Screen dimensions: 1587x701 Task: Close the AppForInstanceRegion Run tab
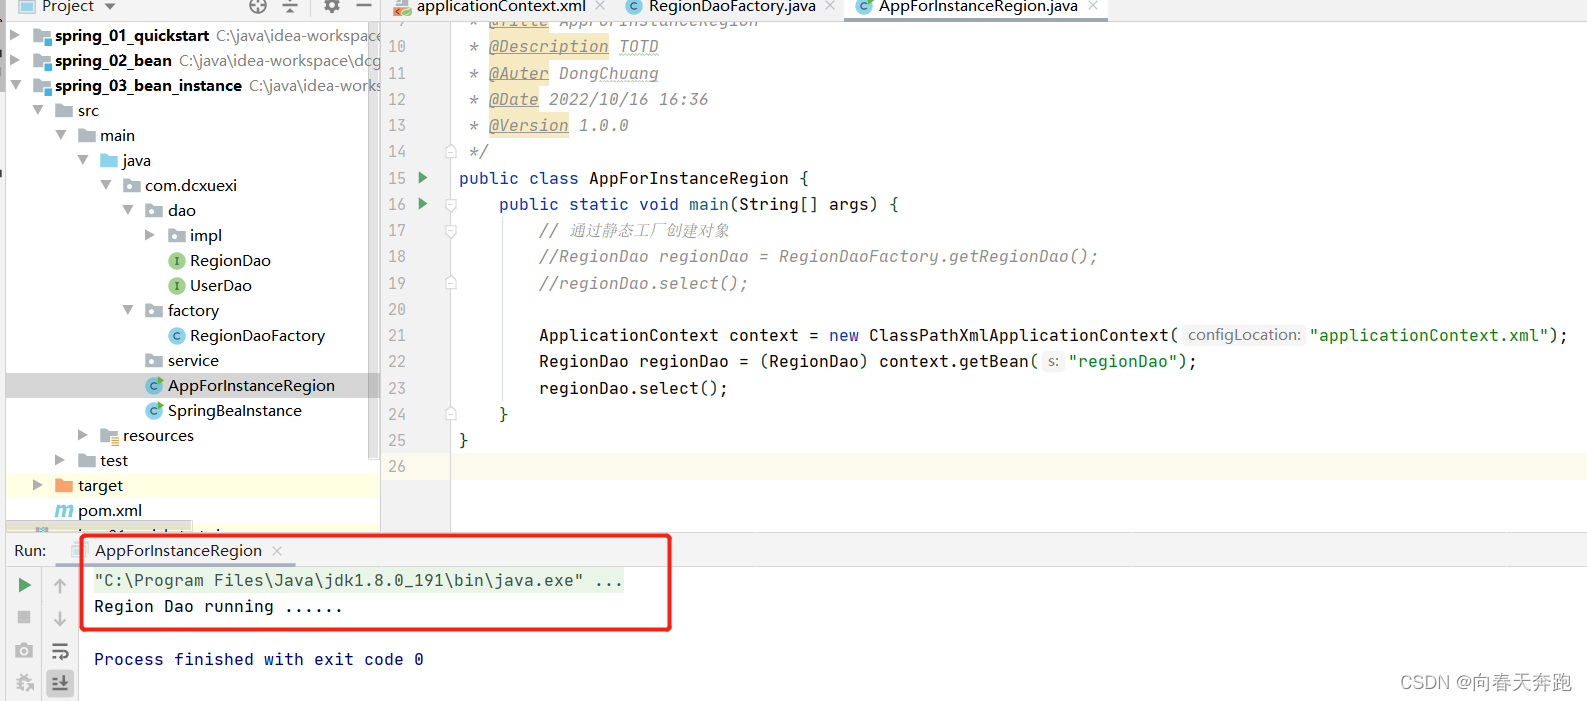(x=277, y=551)
